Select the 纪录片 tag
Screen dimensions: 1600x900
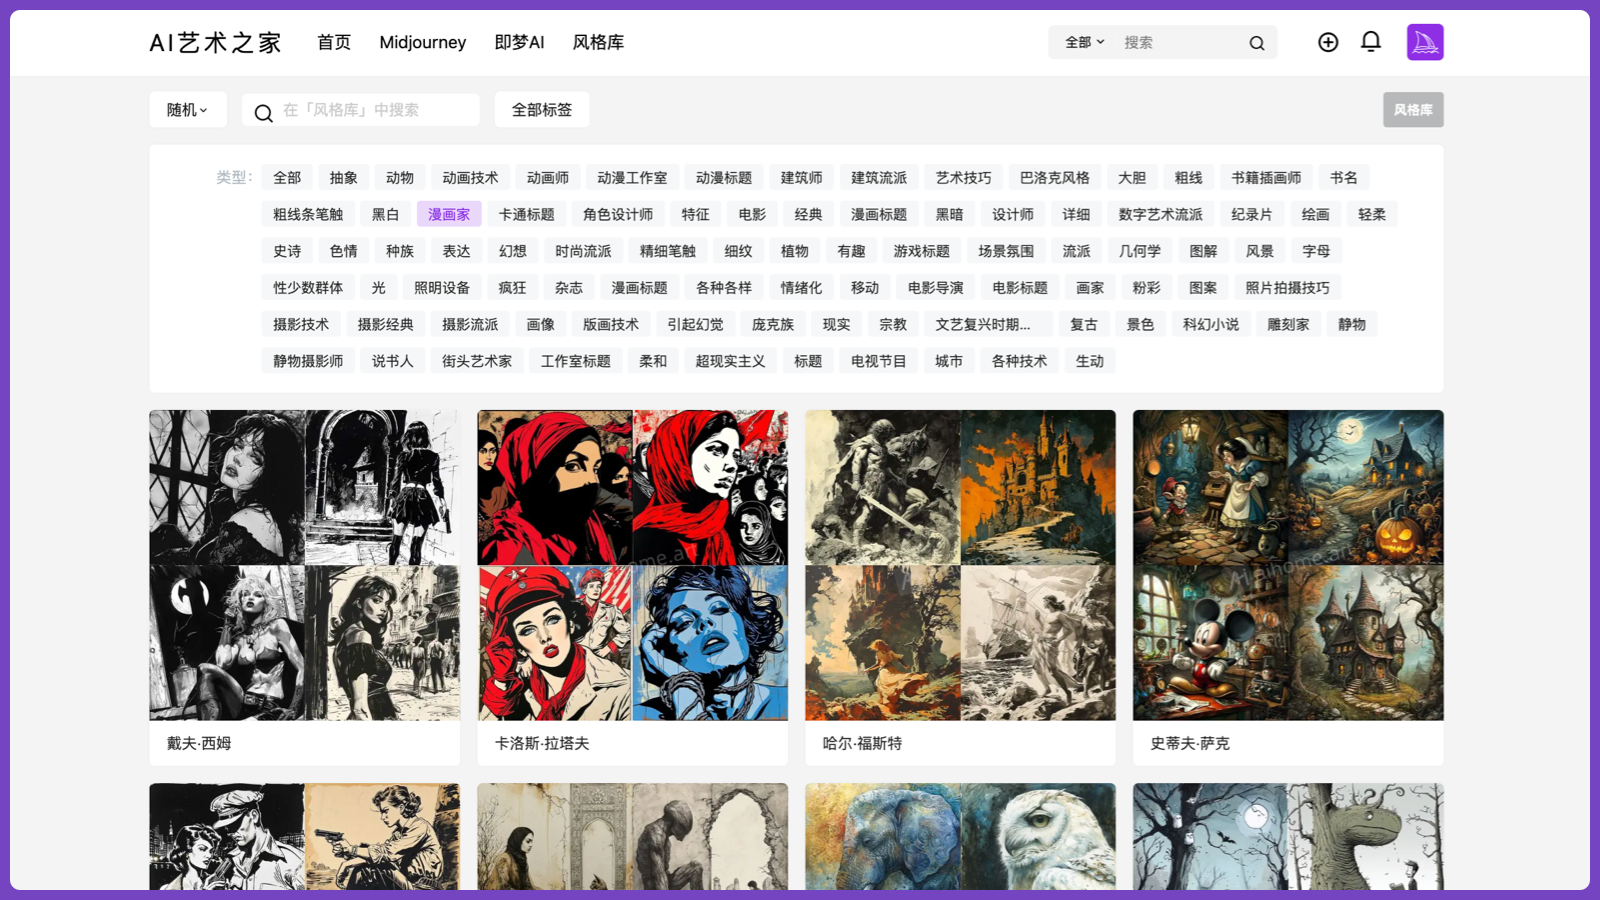point(1252,214)
